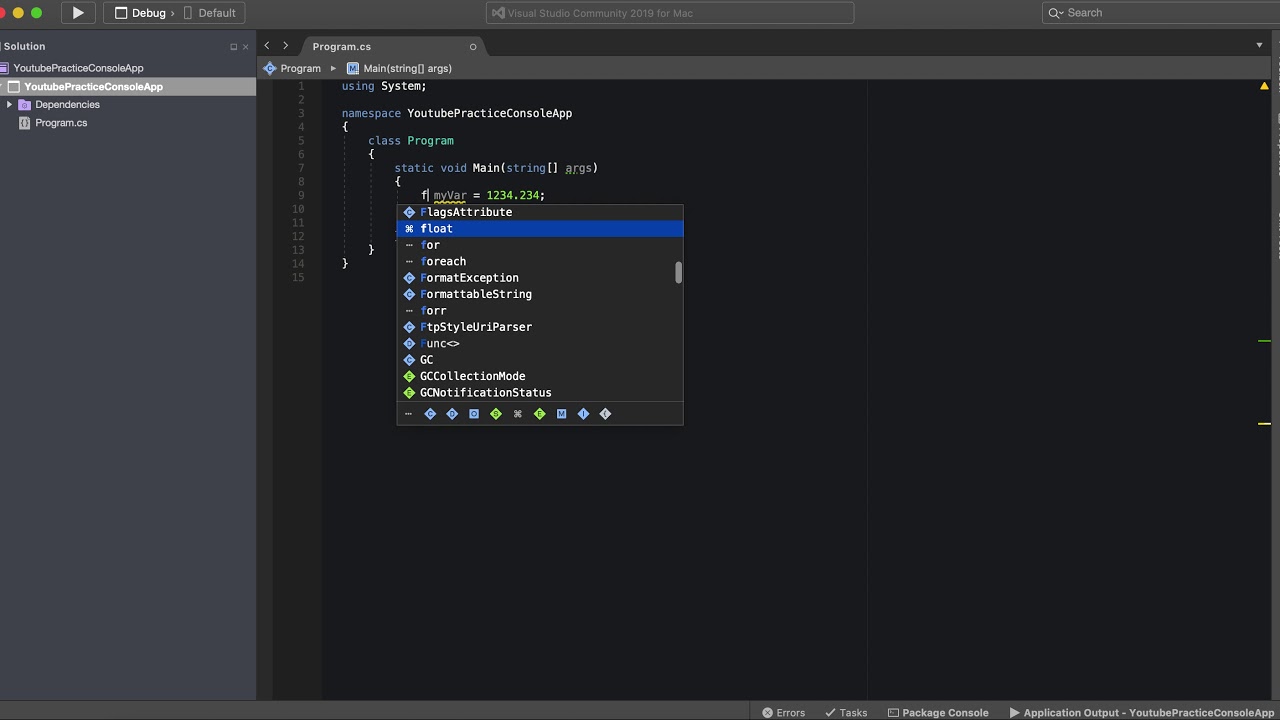Click the autocomplete list scrollbar thumb
Viewport: 1280px width, 720px height.
678,272
